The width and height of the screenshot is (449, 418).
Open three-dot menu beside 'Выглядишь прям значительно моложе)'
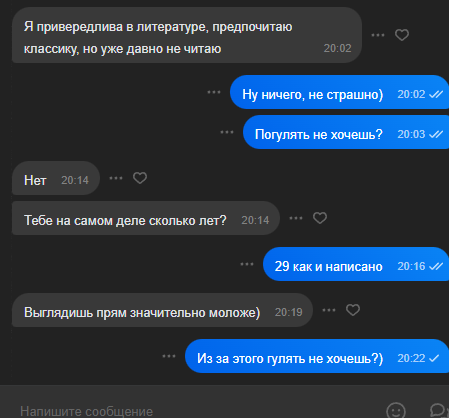[329, 310]
